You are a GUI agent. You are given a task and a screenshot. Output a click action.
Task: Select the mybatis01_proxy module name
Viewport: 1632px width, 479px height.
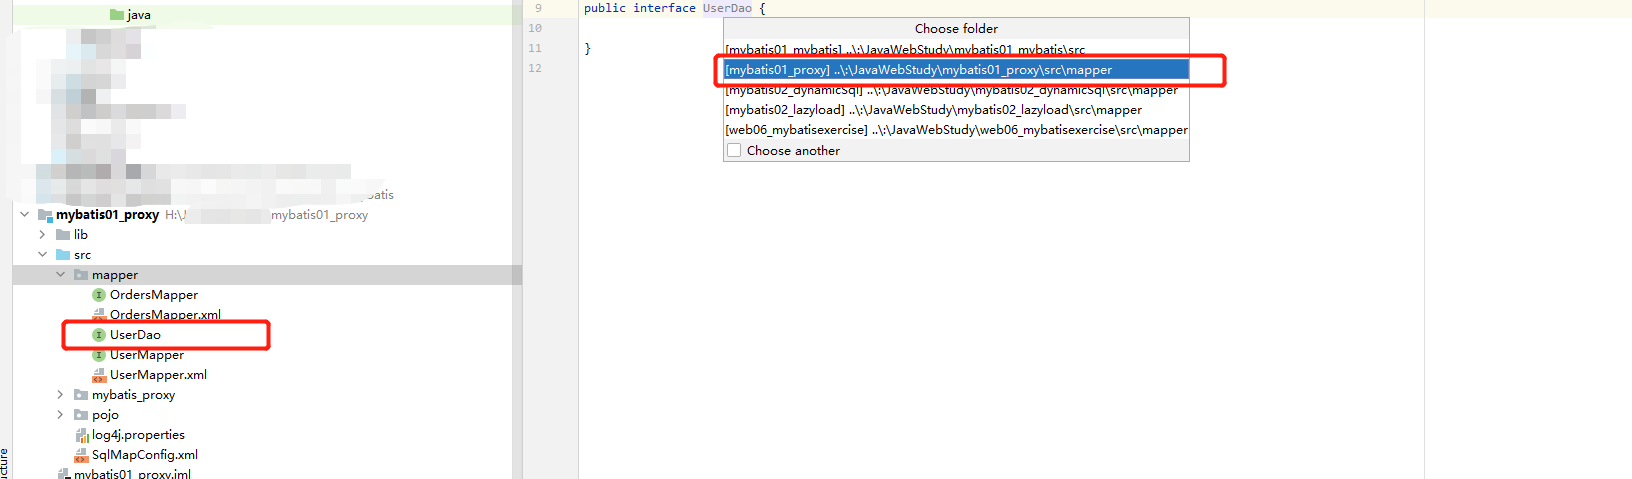(x=107, y=215)
